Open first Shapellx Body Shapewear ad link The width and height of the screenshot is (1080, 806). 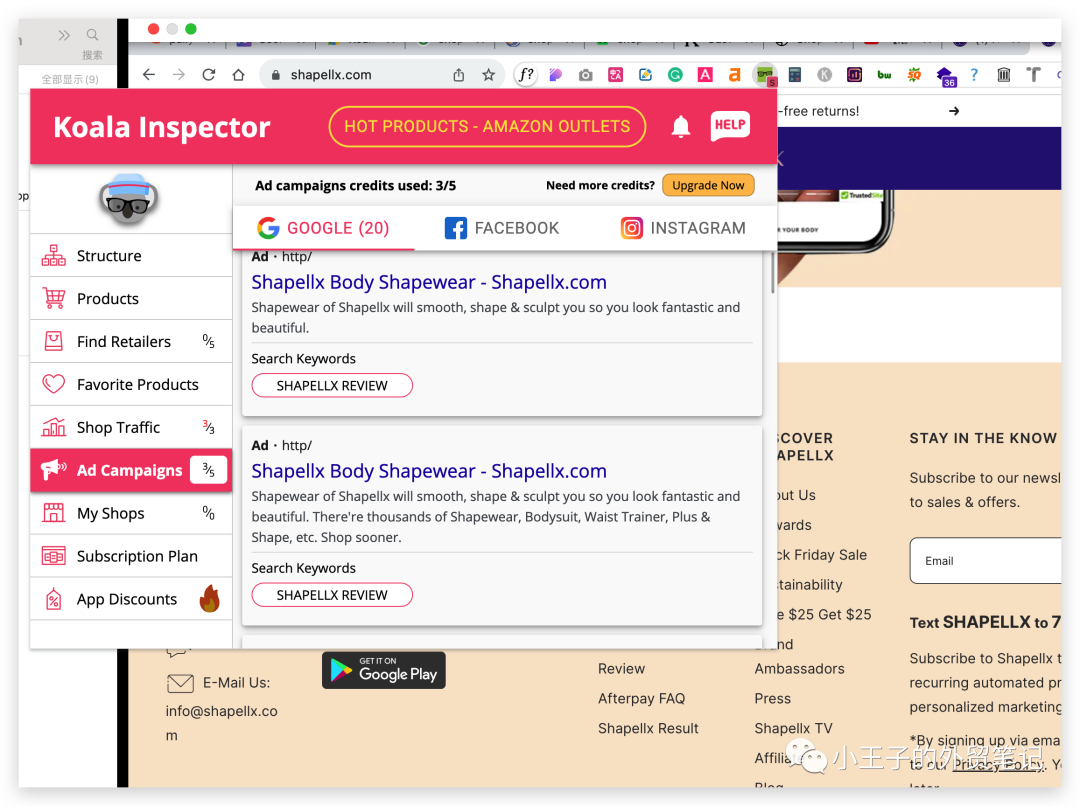point(428,282)
